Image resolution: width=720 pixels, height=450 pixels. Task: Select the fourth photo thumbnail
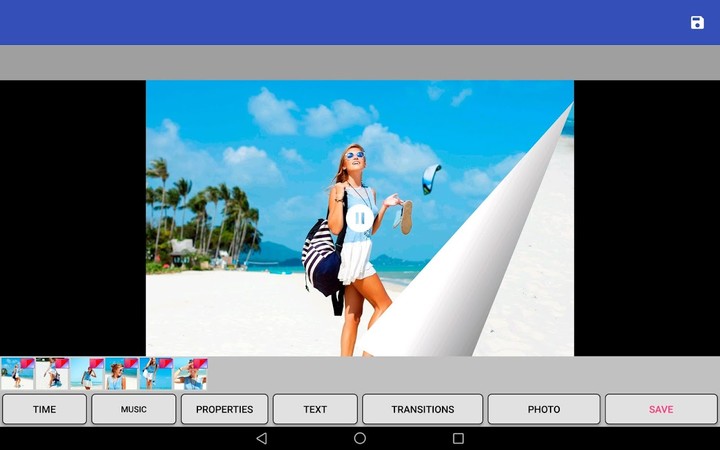pos(122,374)
